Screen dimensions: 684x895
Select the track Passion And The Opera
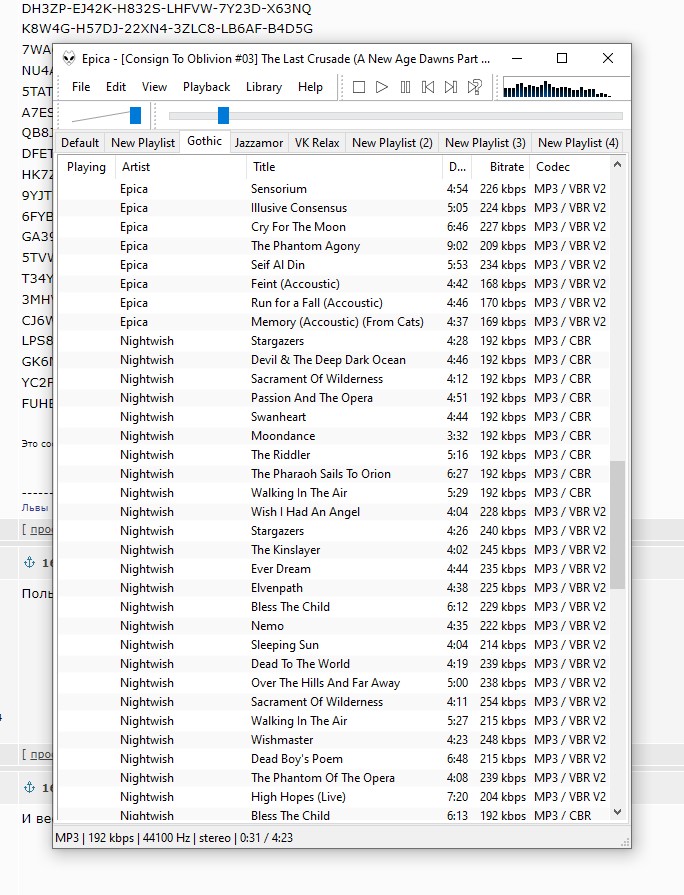coord(334,398)
